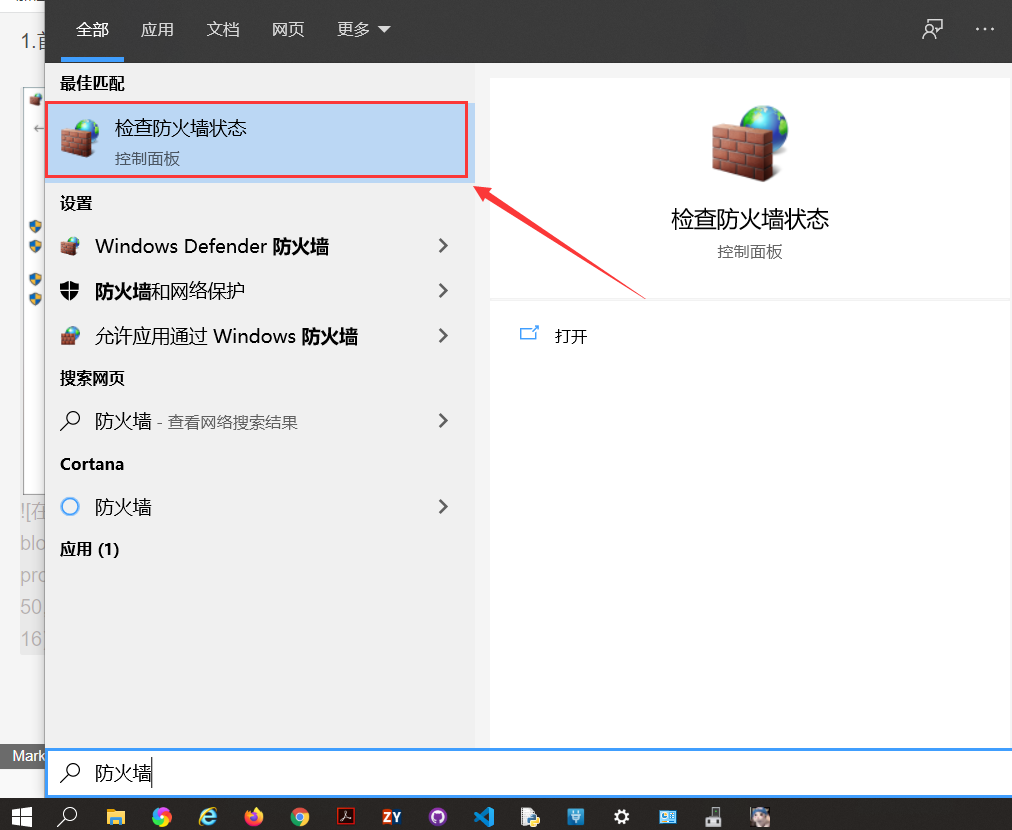Image resolution: width=1012 pixels, height=830 pixels.
Task: Expand the Cortana 防火墙 entry chevron
Action: click(x=443, y=507)
